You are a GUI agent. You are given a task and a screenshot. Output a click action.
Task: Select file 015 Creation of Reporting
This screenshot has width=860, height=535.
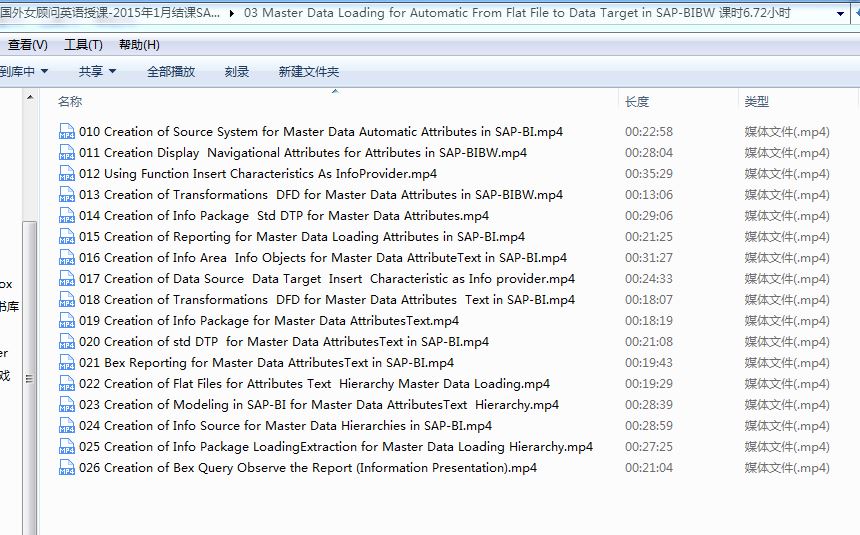click(x=302, y=236)
